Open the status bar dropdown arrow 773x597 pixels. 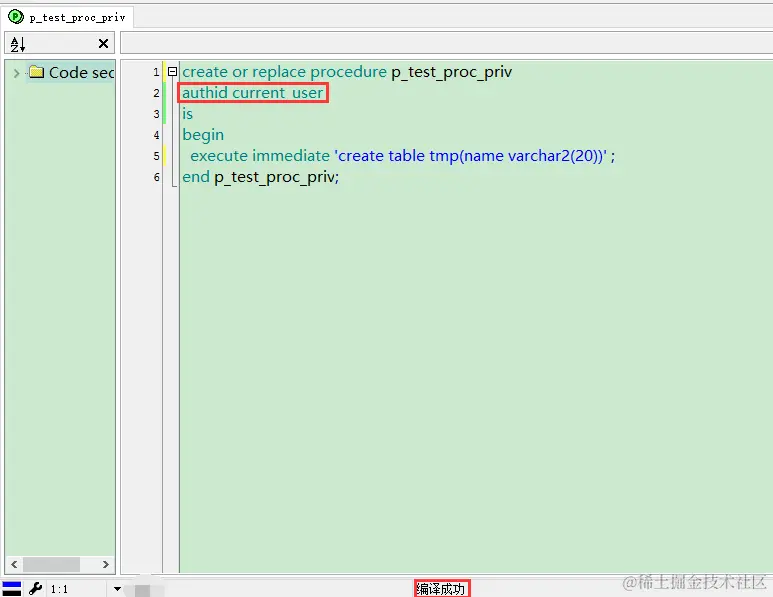click(x=117, y=589)
